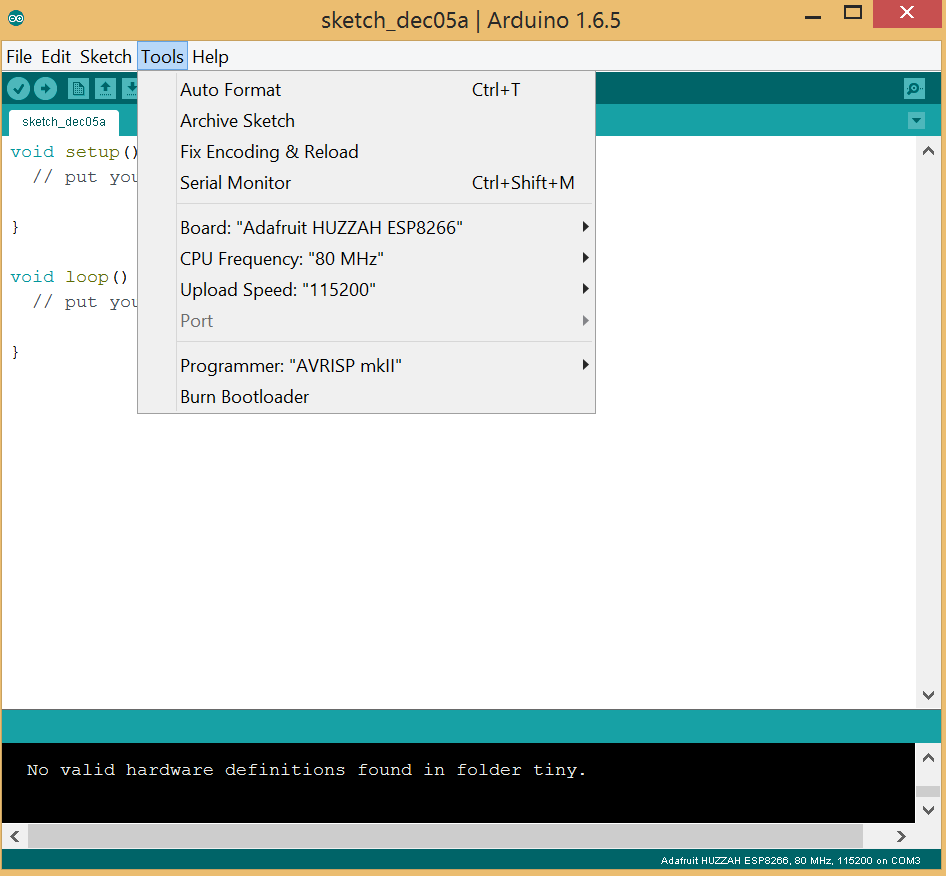Save the sketch with the Save icon
Screen dimensions: 946x876
tap(132, 88)
